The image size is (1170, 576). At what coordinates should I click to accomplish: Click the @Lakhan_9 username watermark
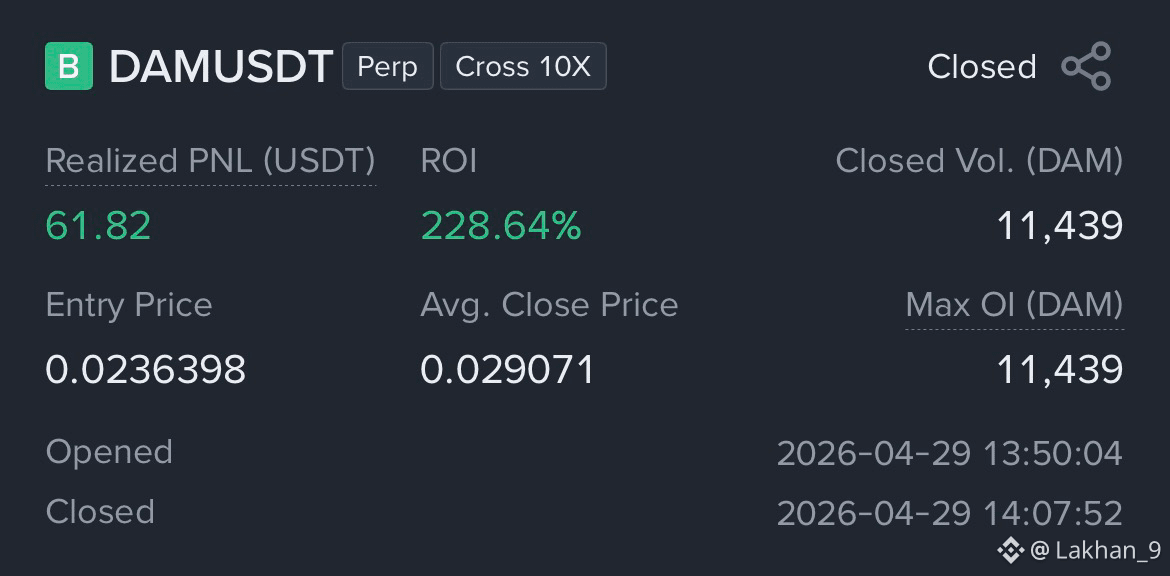1095,551
